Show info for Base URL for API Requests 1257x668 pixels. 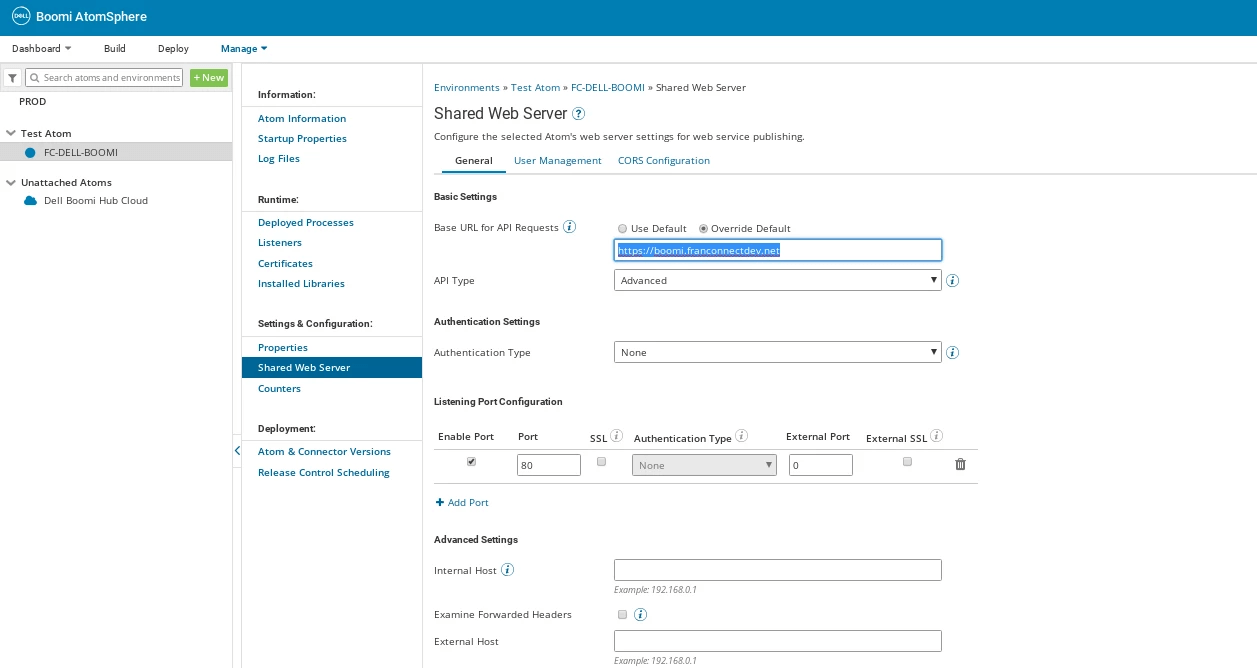(x=569, y=227)
